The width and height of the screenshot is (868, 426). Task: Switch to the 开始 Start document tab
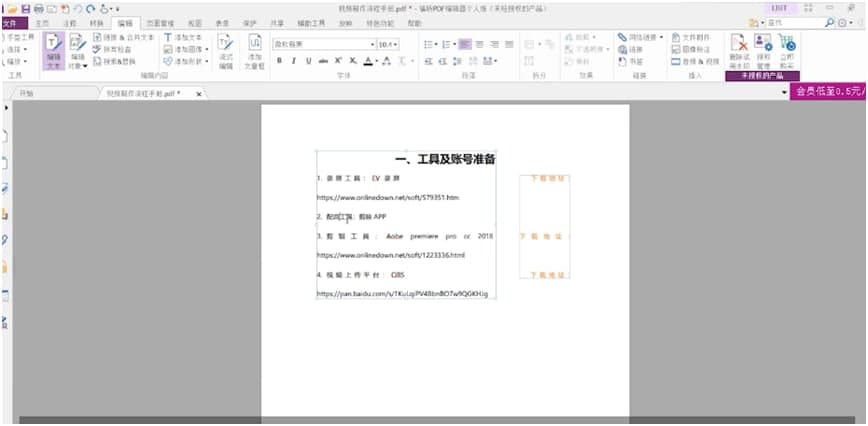pos(25,93)
